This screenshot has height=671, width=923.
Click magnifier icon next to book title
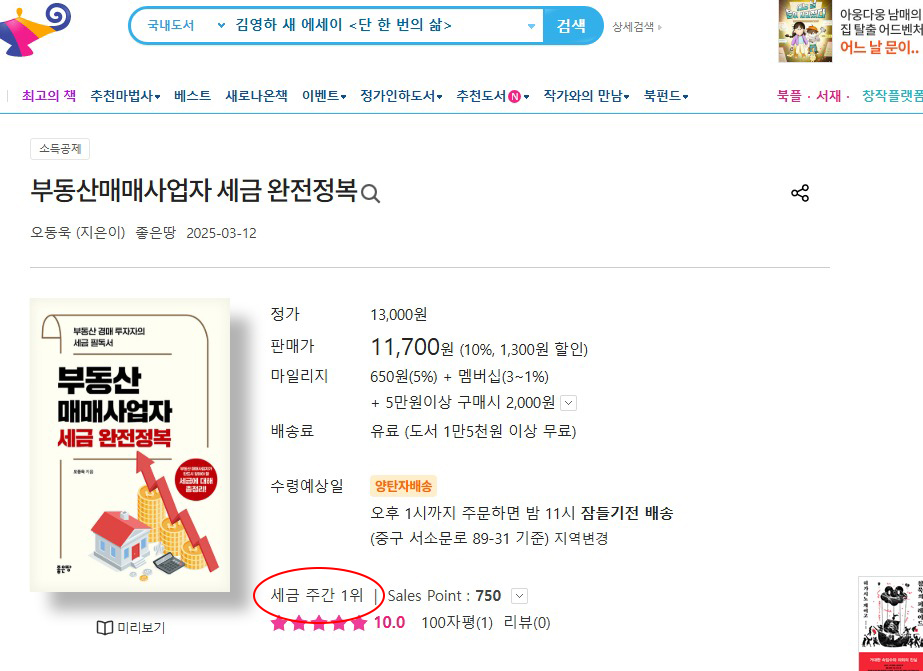coord(370,194)
